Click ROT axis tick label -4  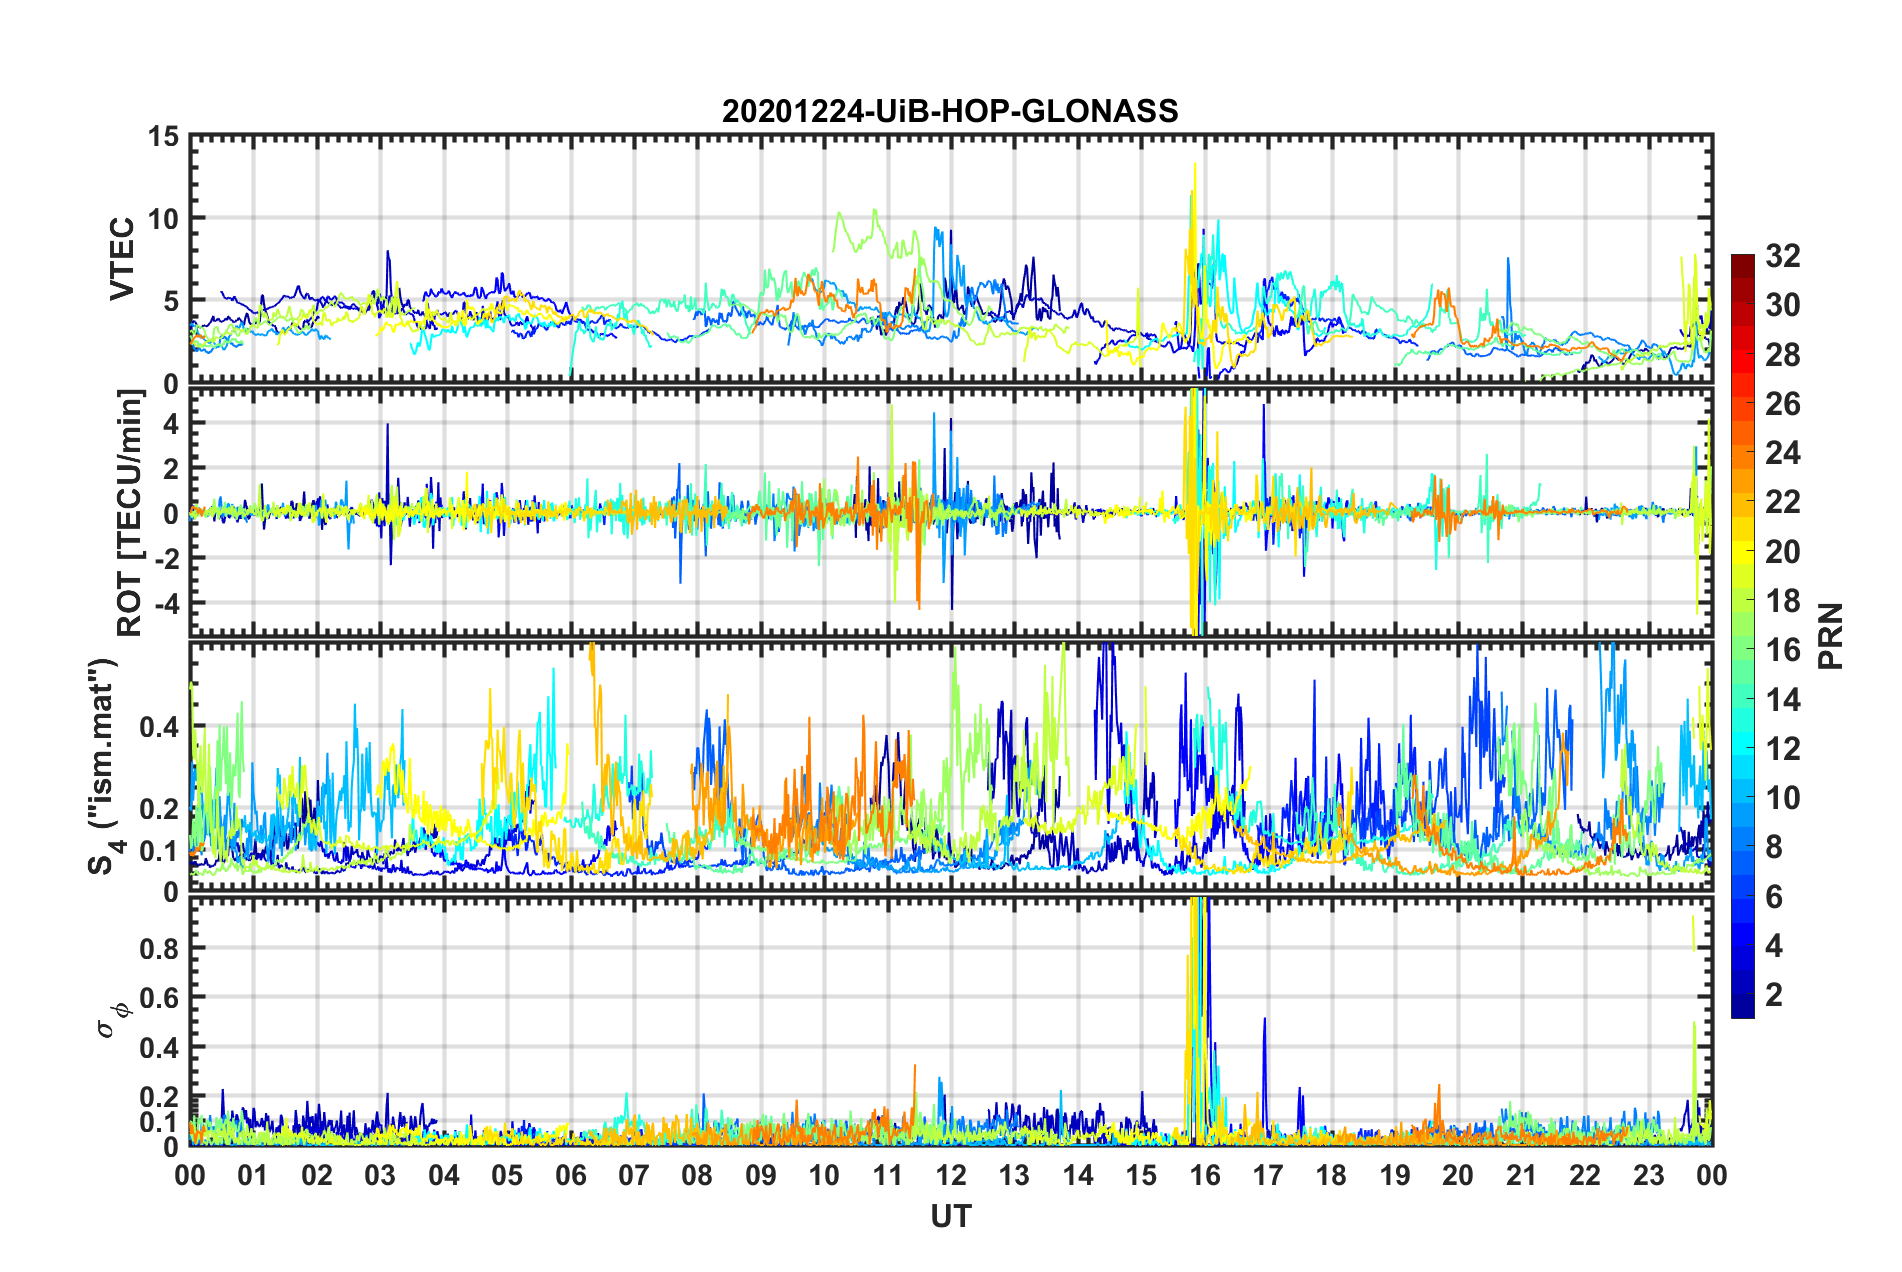point(166,603)
